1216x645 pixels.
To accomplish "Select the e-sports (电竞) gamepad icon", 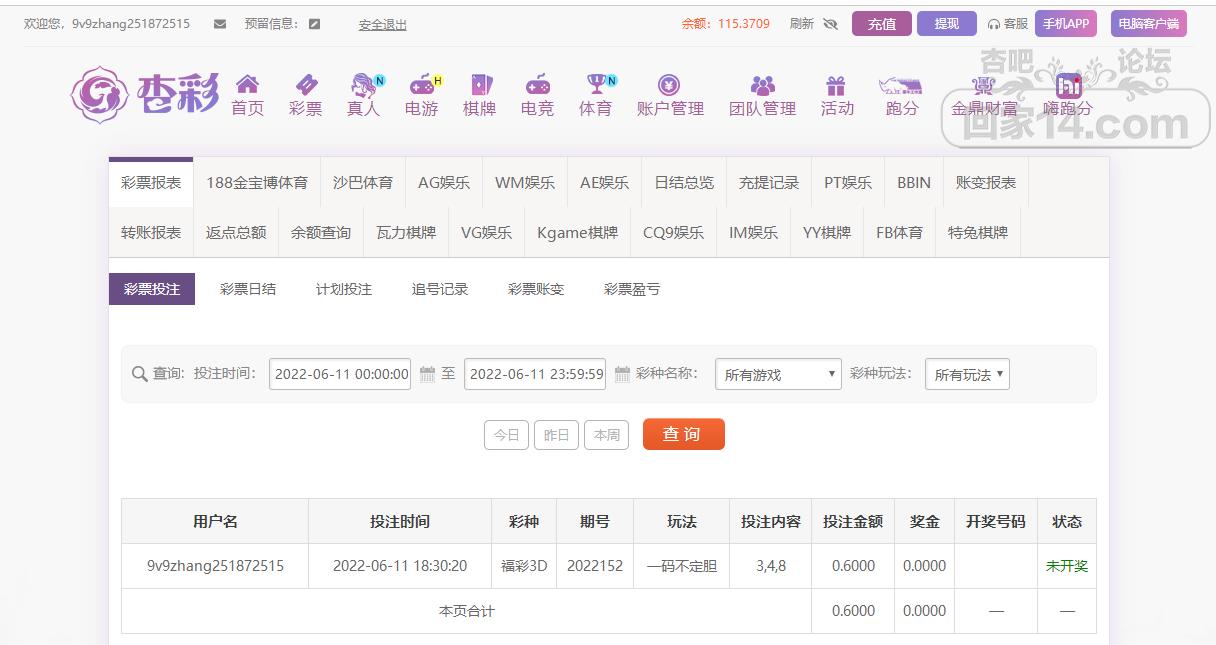I will (x=538, y=84).
